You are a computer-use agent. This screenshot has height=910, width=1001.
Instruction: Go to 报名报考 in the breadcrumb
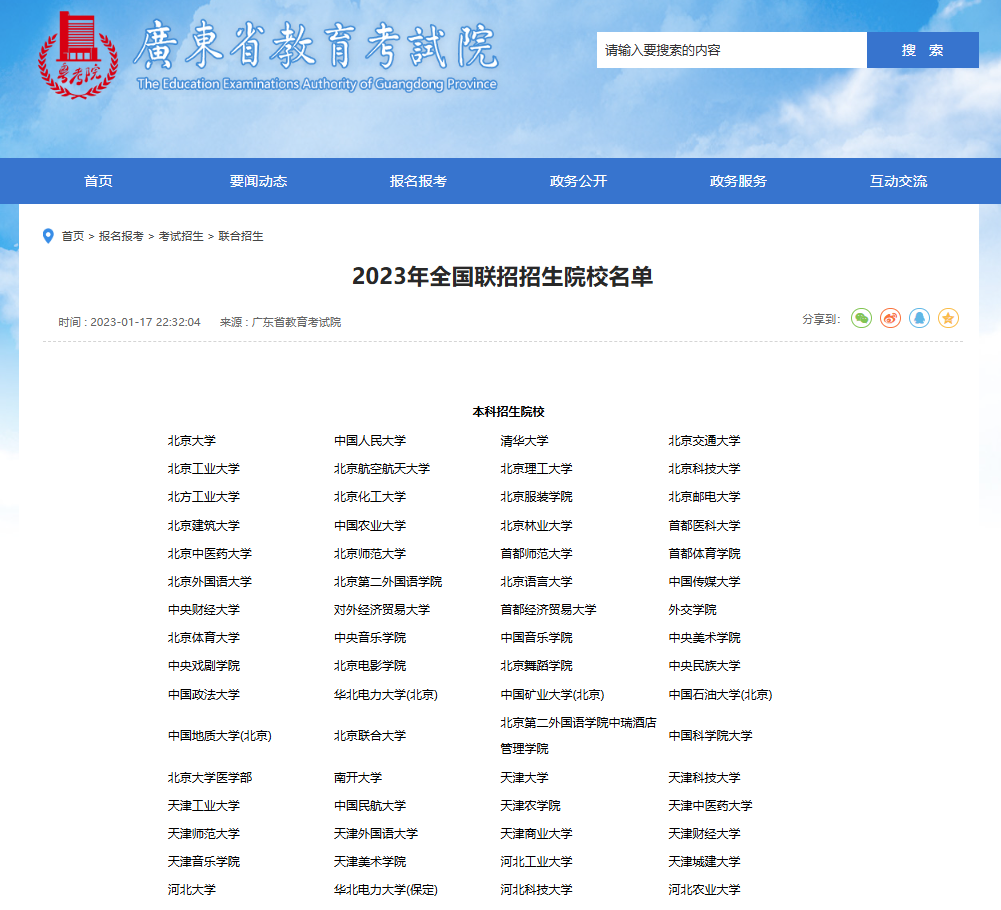point(121,236)
